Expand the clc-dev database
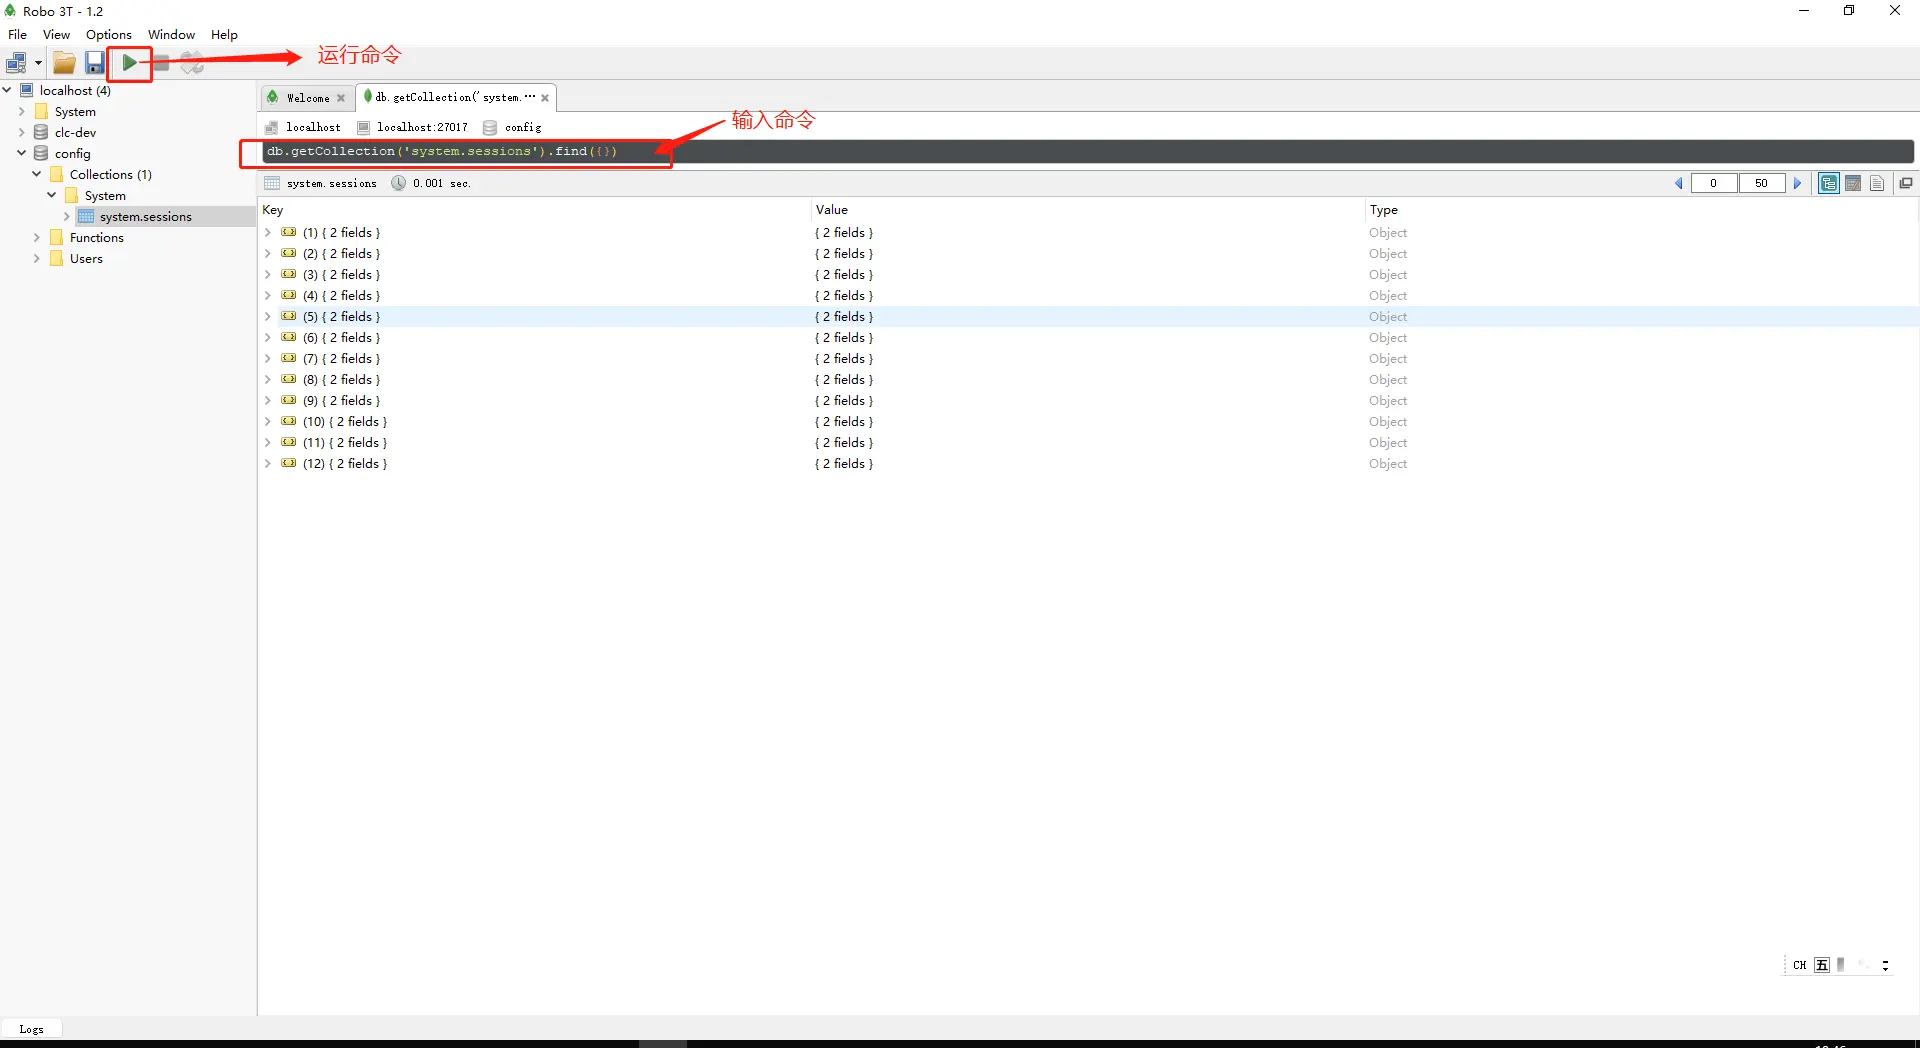This screenshot has height=1048, width=1920. [x=22, y=132]
